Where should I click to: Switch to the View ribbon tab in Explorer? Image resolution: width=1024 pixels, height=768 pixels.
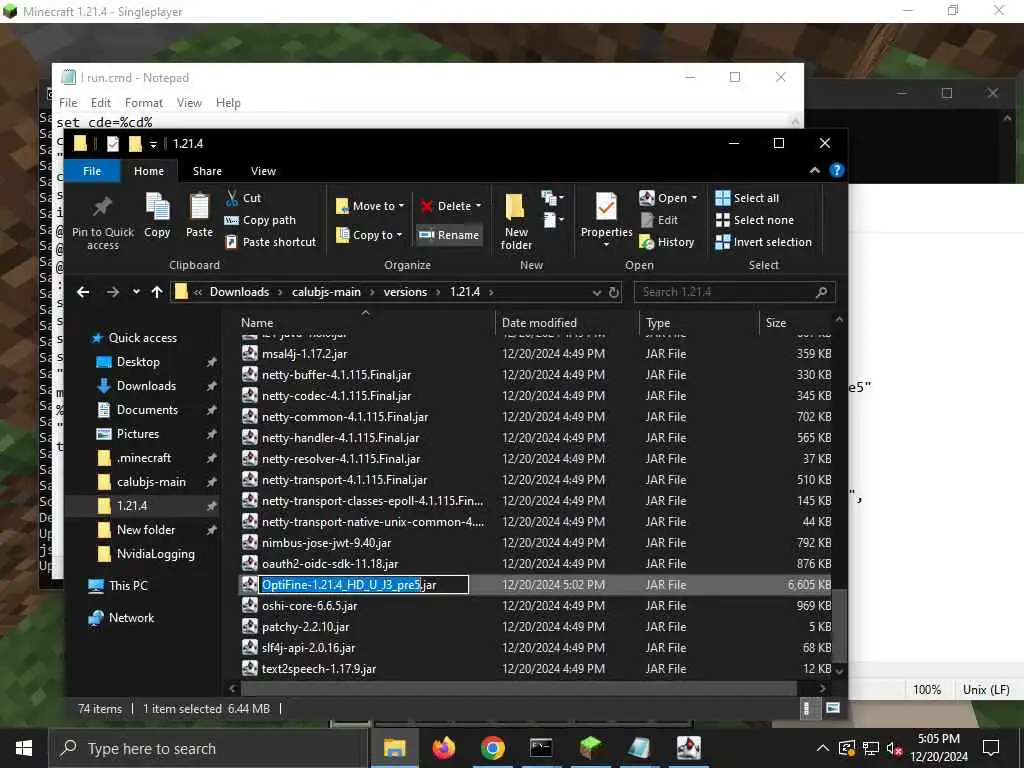(263, 170)
